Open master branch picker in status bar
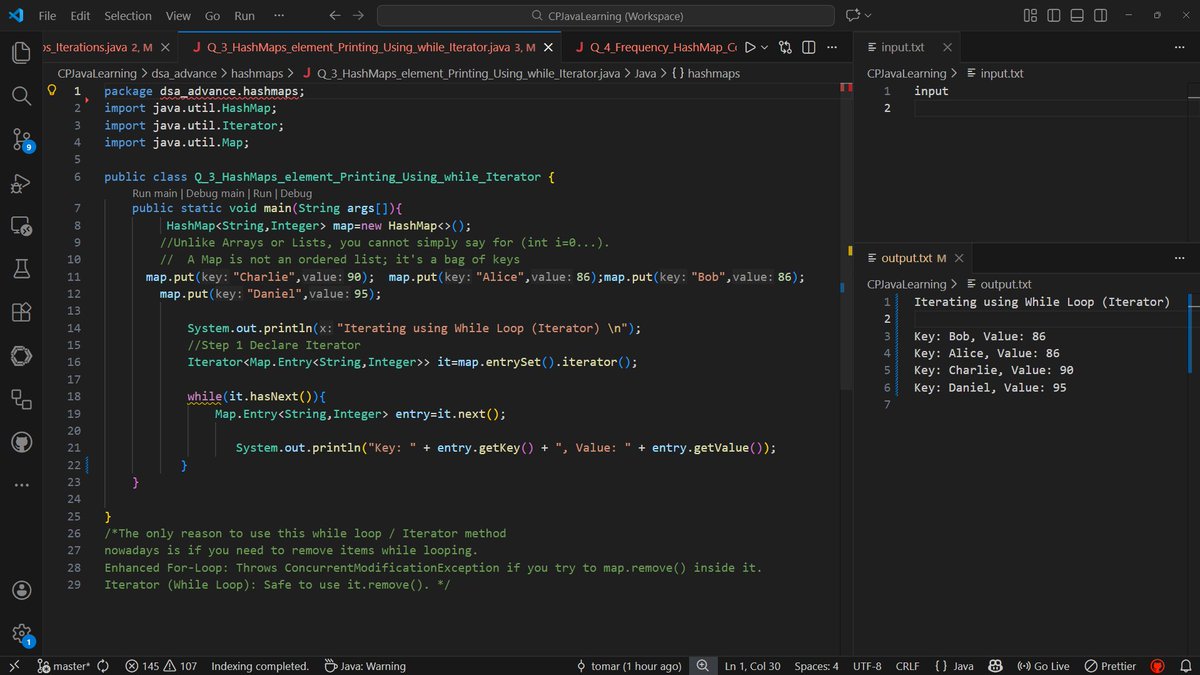This screenshot has width=1200, height=675. 63,666
